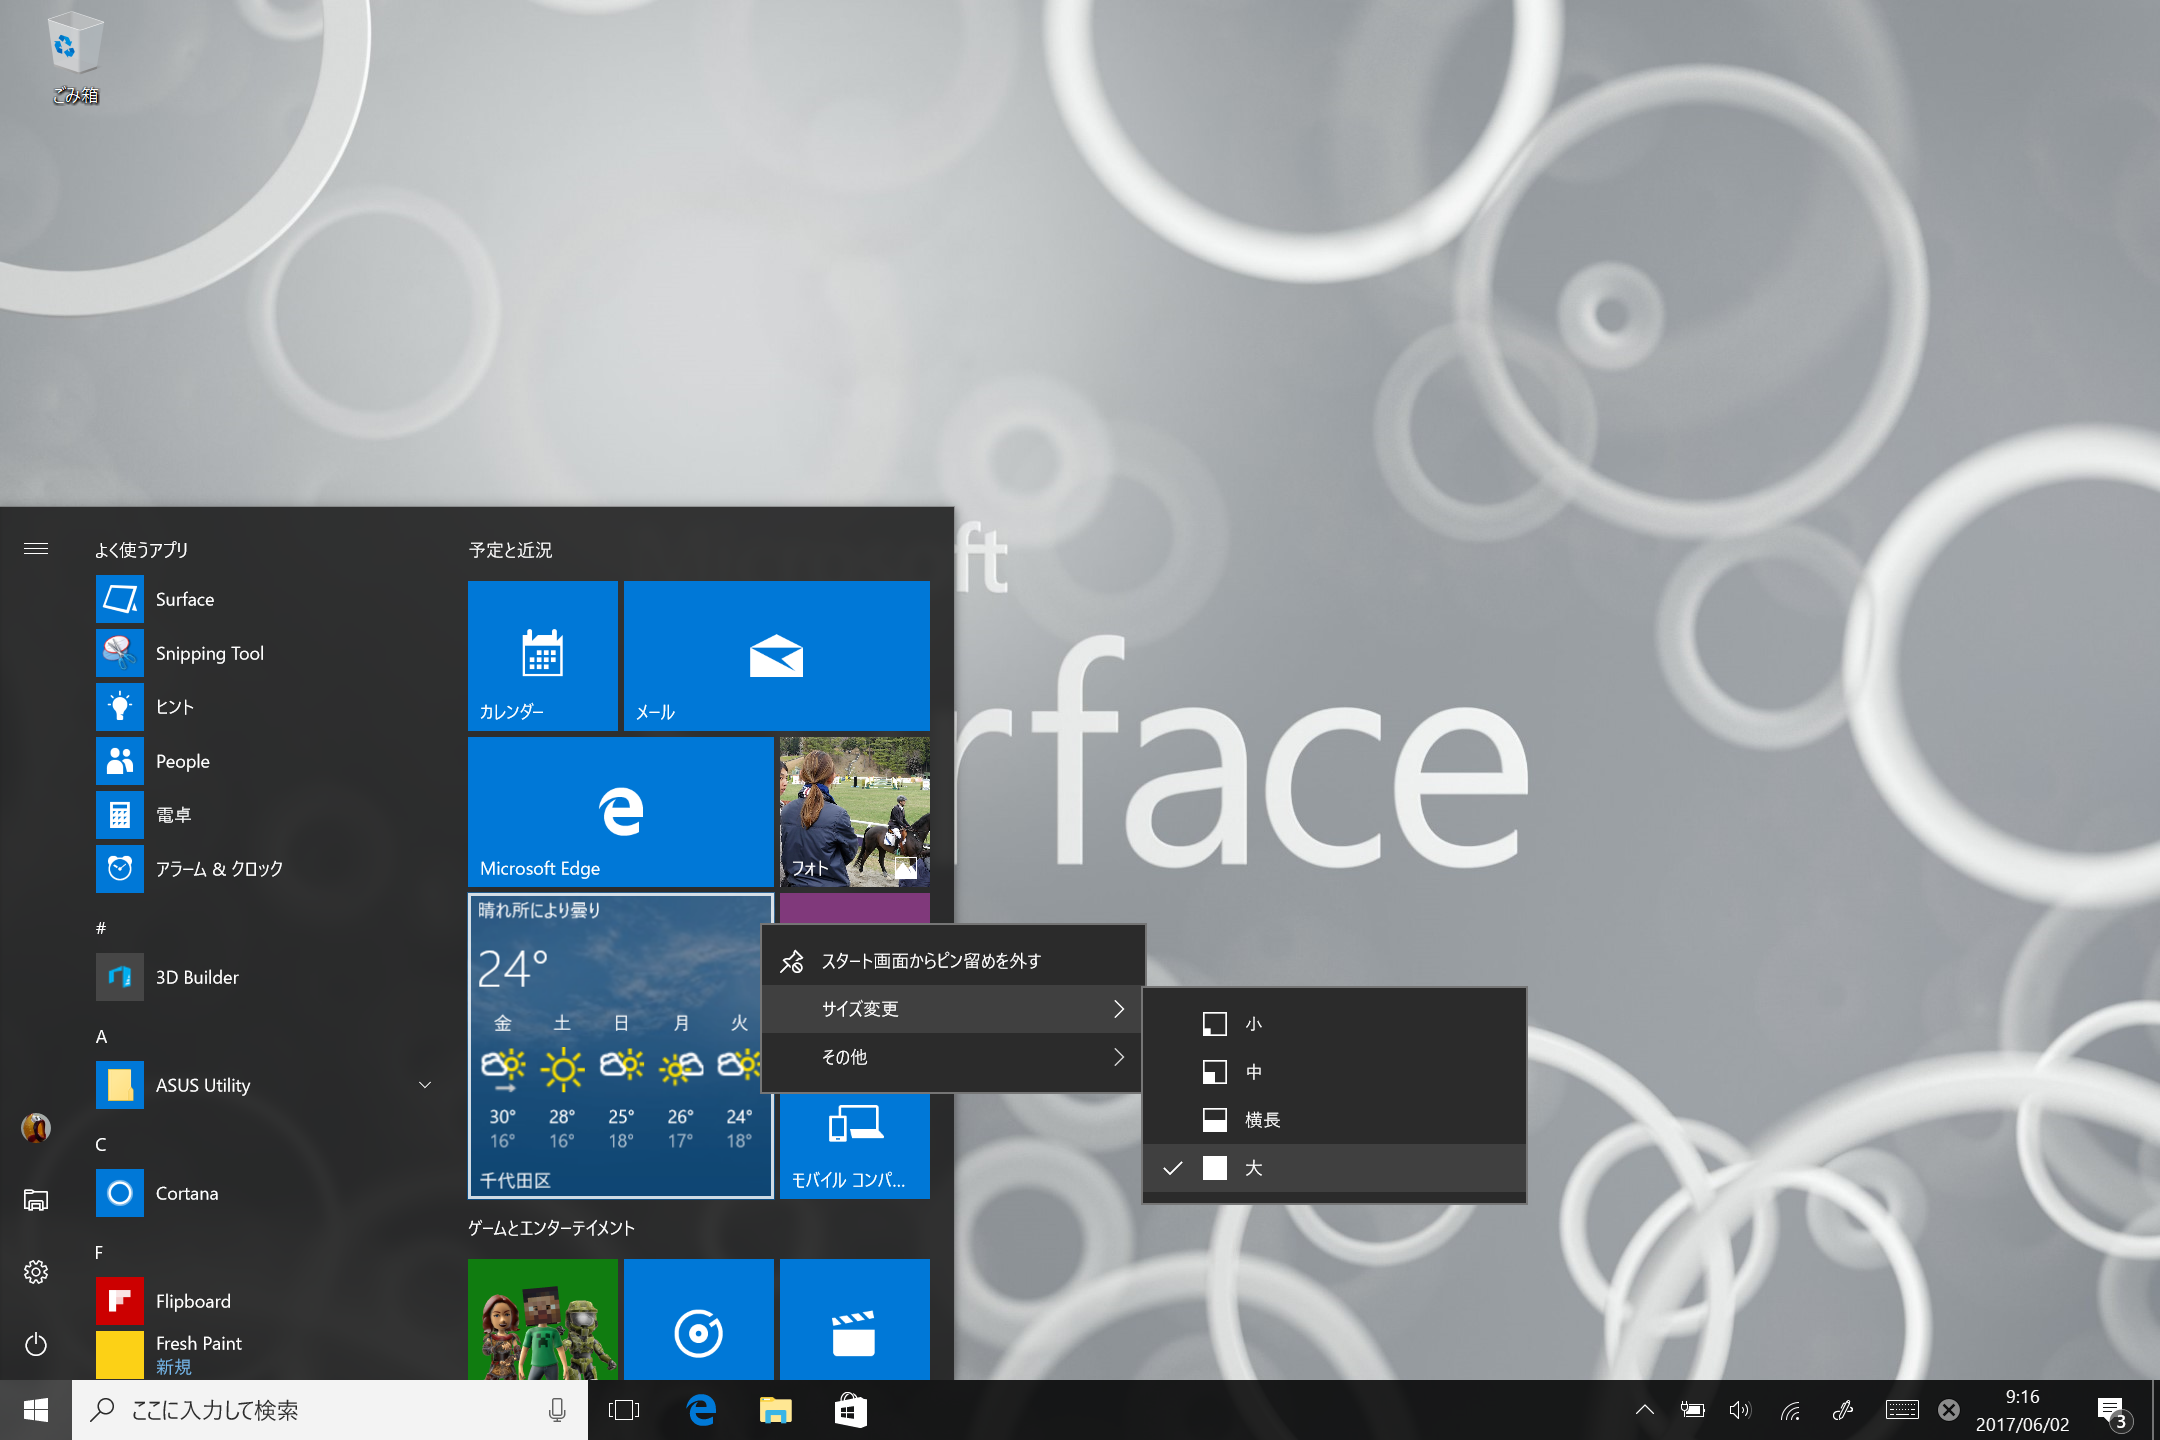The width and height of the screenshot is (2160, 1440).
Task: Expand the ASUS Utility folder chevron
Action: point(425,1085)
